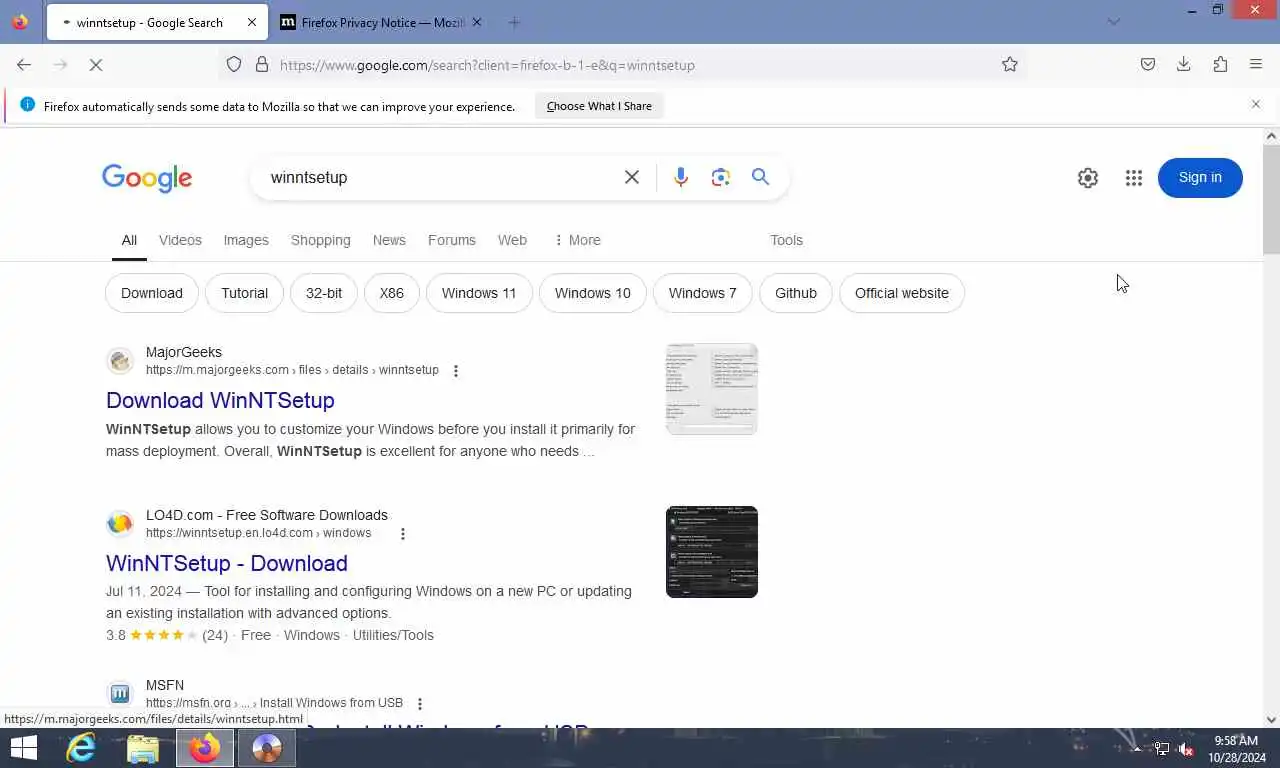This screenshot has height=768, width=1280.
Task: Submit search with magnifier icon
Action: [761, 177]
